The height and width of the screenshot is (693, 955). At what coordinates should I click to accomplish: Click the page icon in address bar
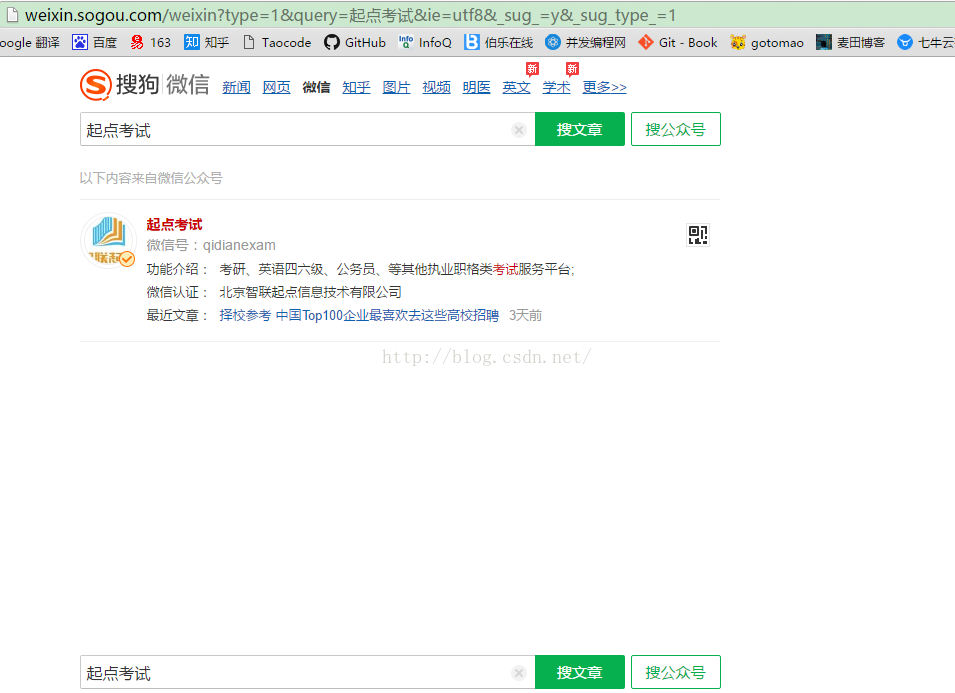(x=12, y=15)
